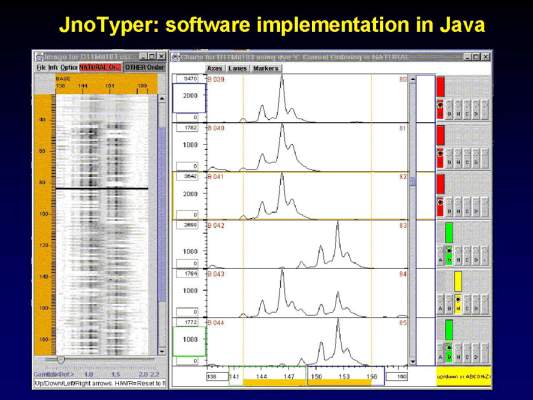Click the B 039 lane label
533x400 pixels.
216,79
